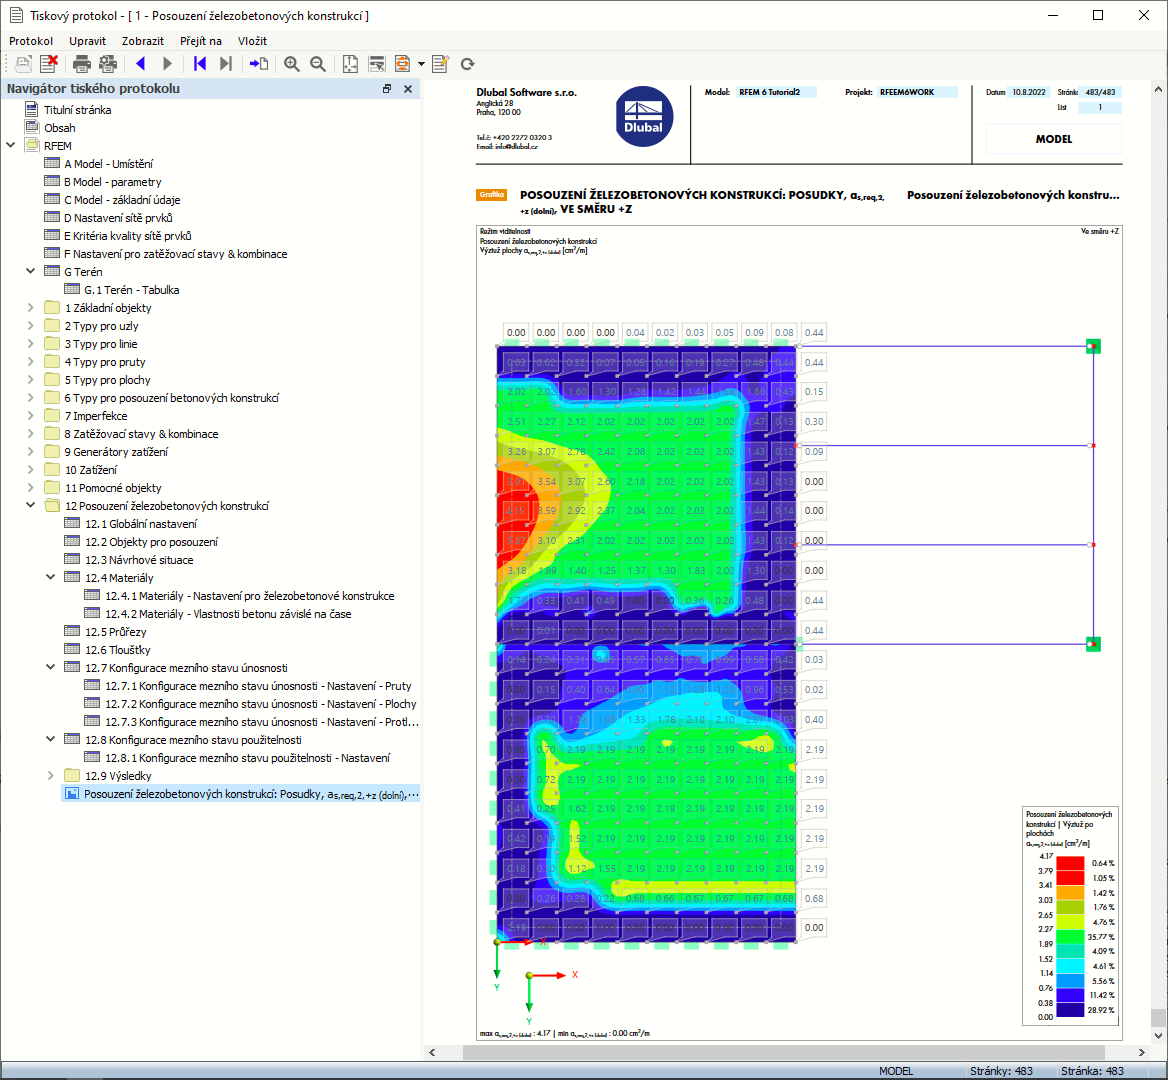Open dropdown arrow beside page layout icon

coord(422,64)
